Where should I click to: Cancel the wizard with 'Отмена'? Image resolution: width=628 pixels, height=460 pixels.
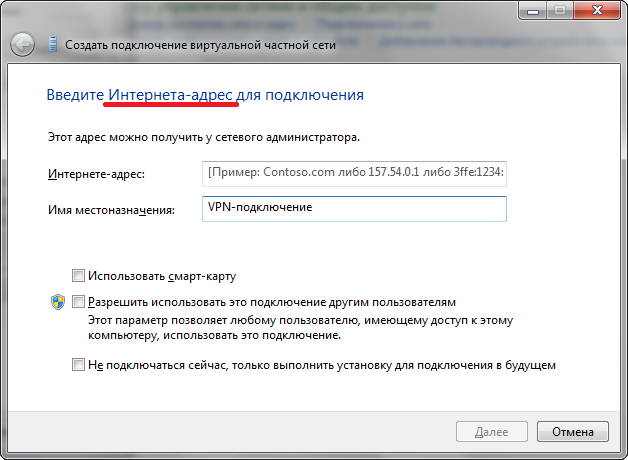tap(572, 432)
